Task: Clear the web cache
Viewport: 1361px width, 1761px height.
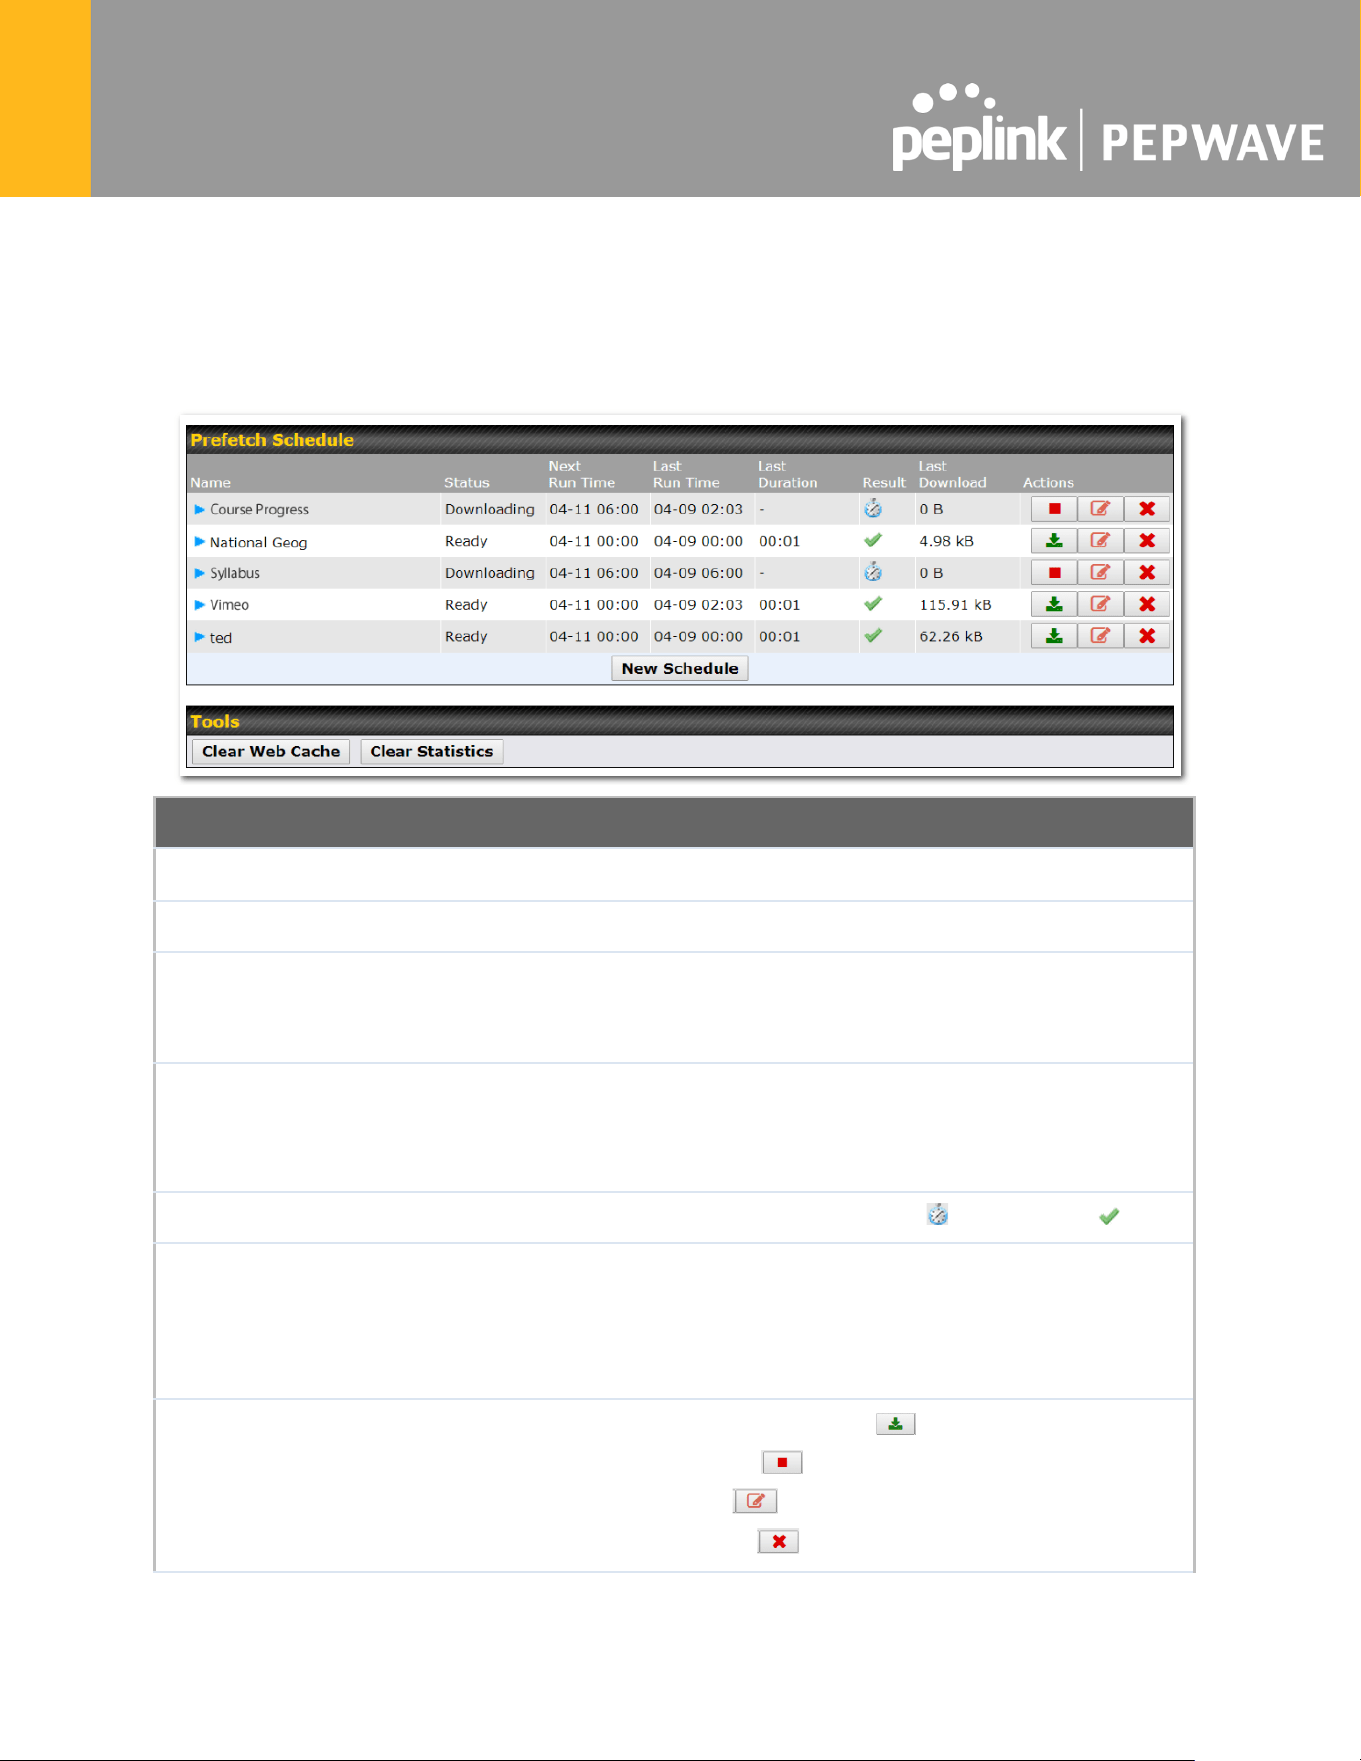Action: 271,752
